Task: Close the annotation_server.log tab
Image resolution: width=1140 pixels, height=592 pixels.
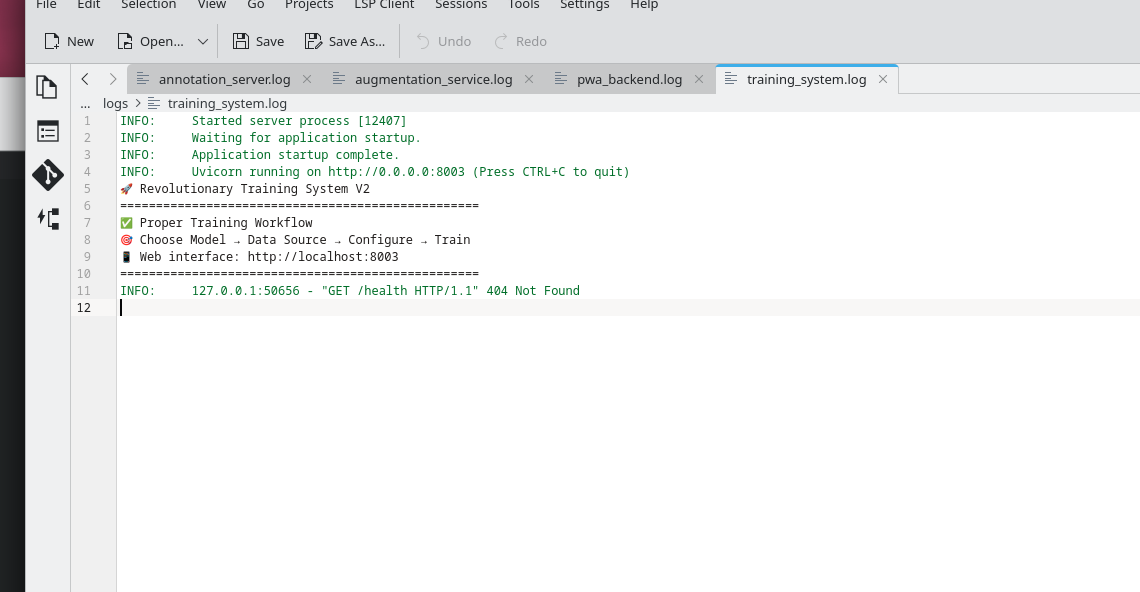Action: click(x=307, y=79)
